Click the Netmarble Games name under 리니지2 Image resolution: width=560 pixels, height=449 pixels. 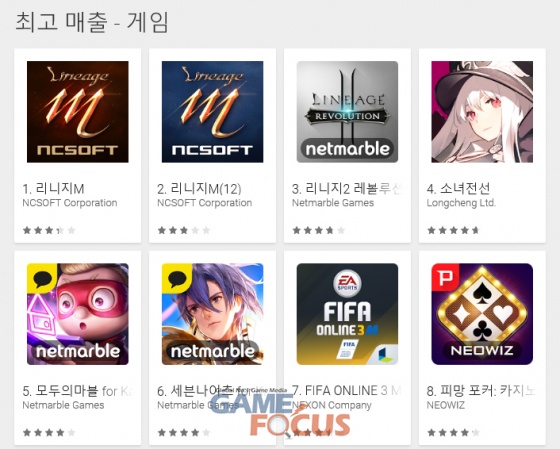(x=333, y=203)
